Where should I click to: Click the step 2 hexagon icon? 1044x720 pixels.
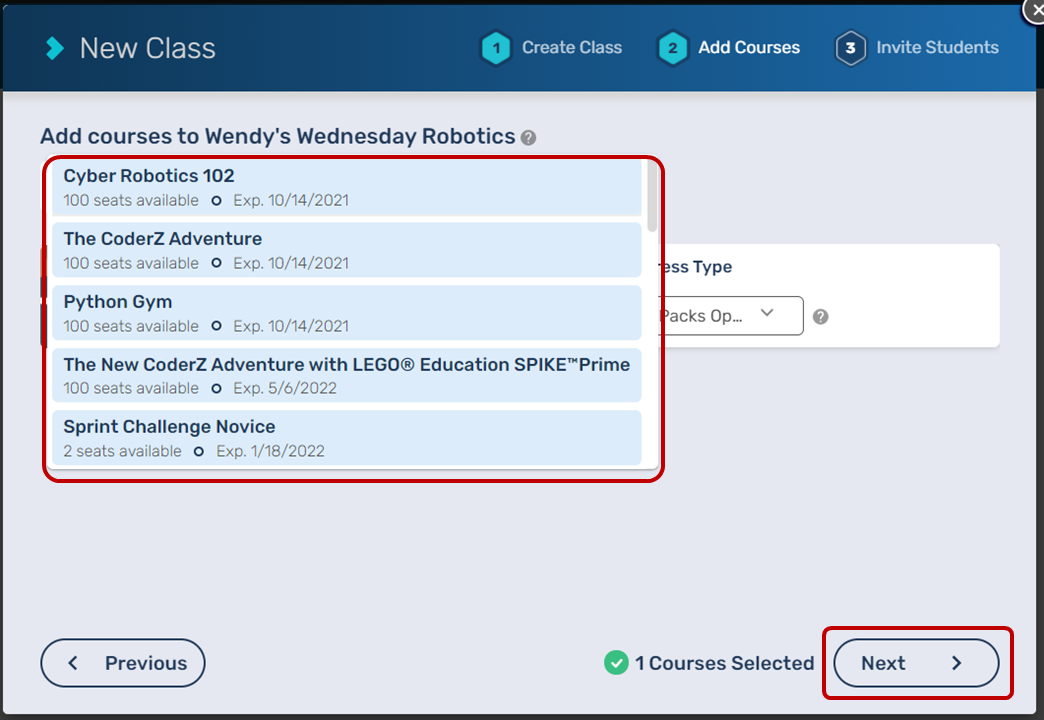click(x=673, y=48)
